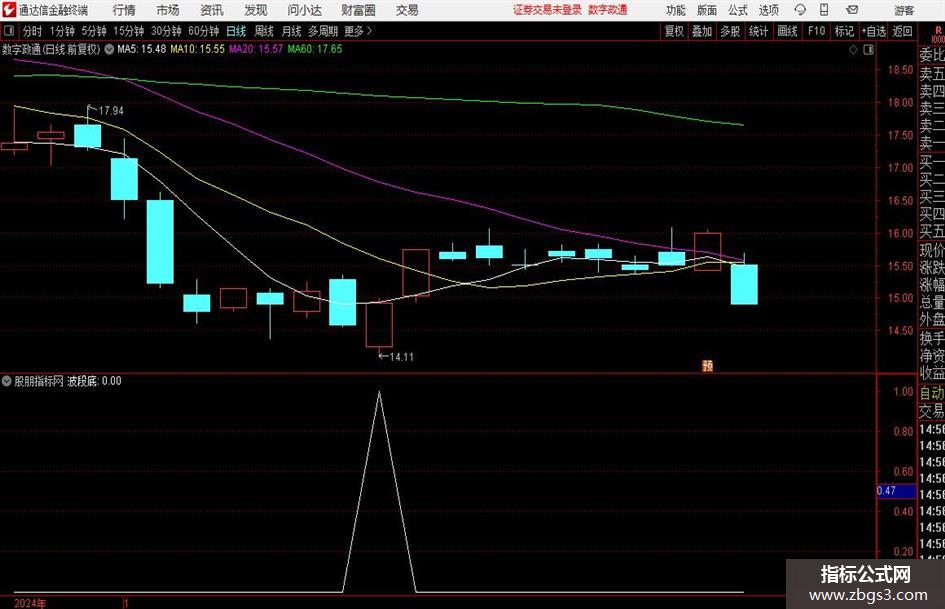Image resolution: width=945 pixels, height=609 pixels.
Task: Open the 问小达 menu
Action: click(x=304, y=10)
